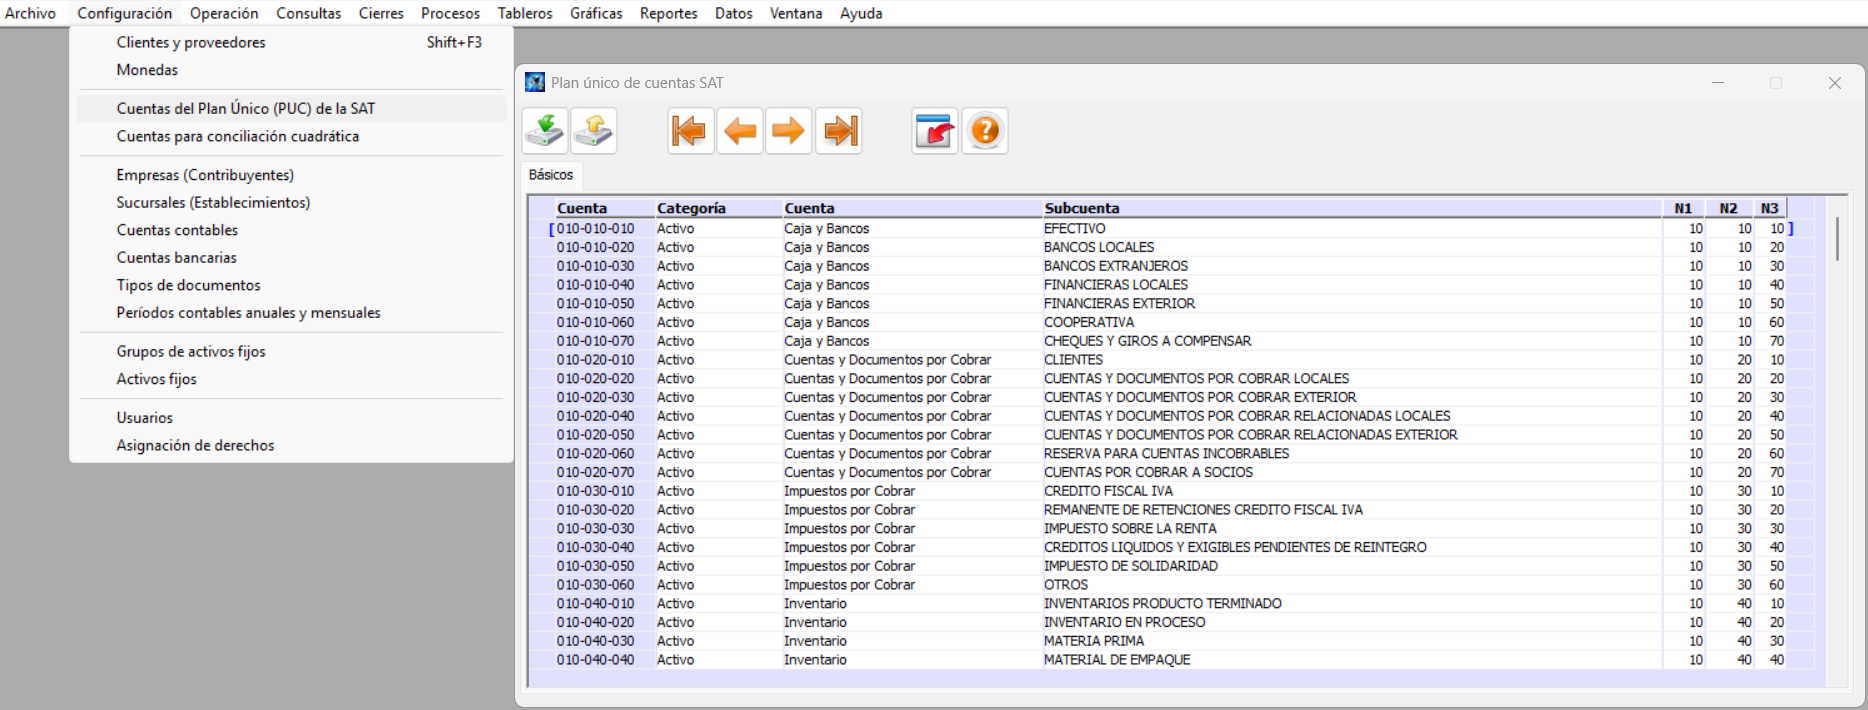Click the save-to-disk icon with green arrow

(x=545, y=131)
